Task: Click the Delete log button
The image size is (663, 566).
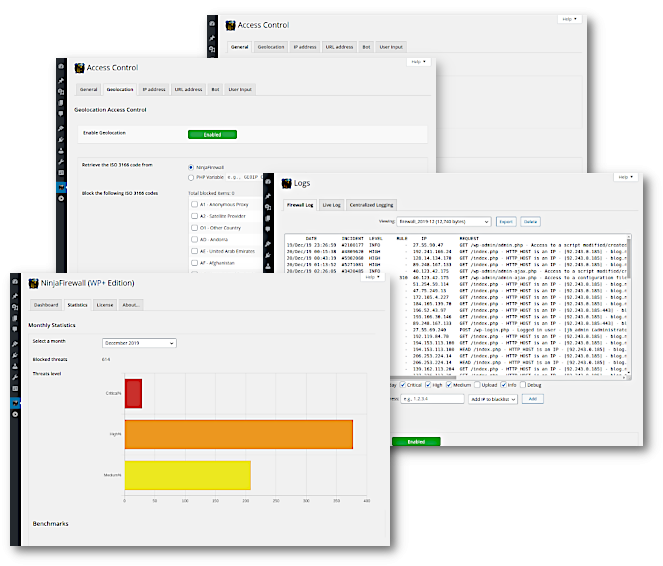Action: pos(530,221)
